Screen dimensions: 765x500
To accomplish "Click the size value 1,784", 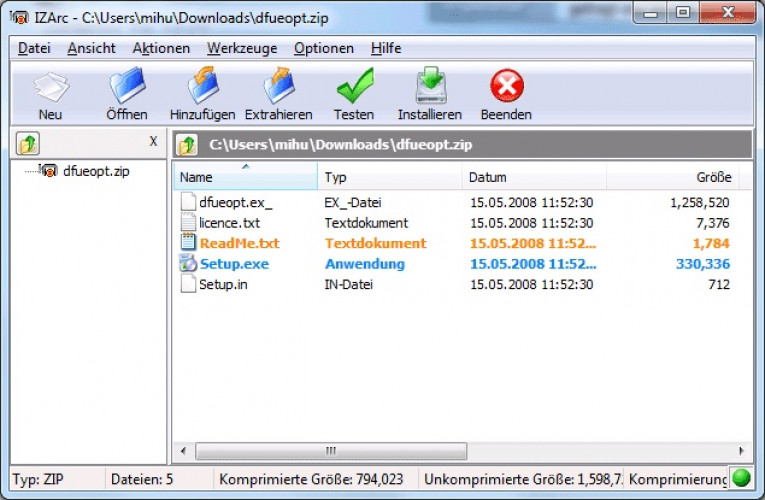I will (x=711, y=243).
